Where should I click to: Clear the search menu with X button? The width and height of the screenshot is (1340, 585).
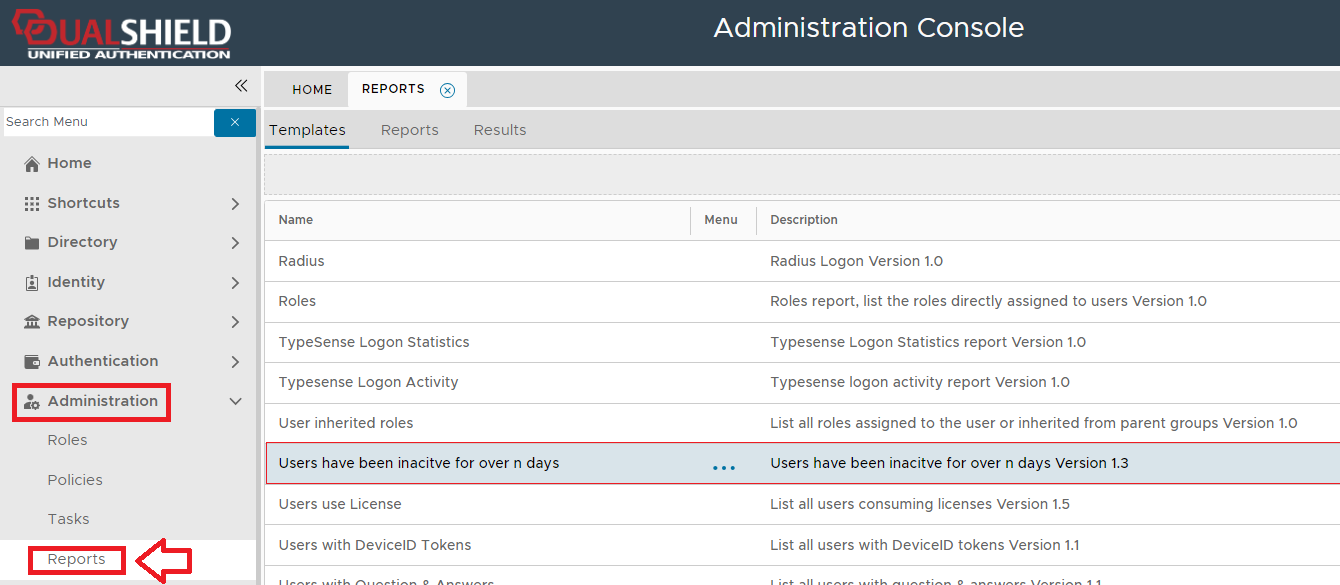[x=235, y=122]
